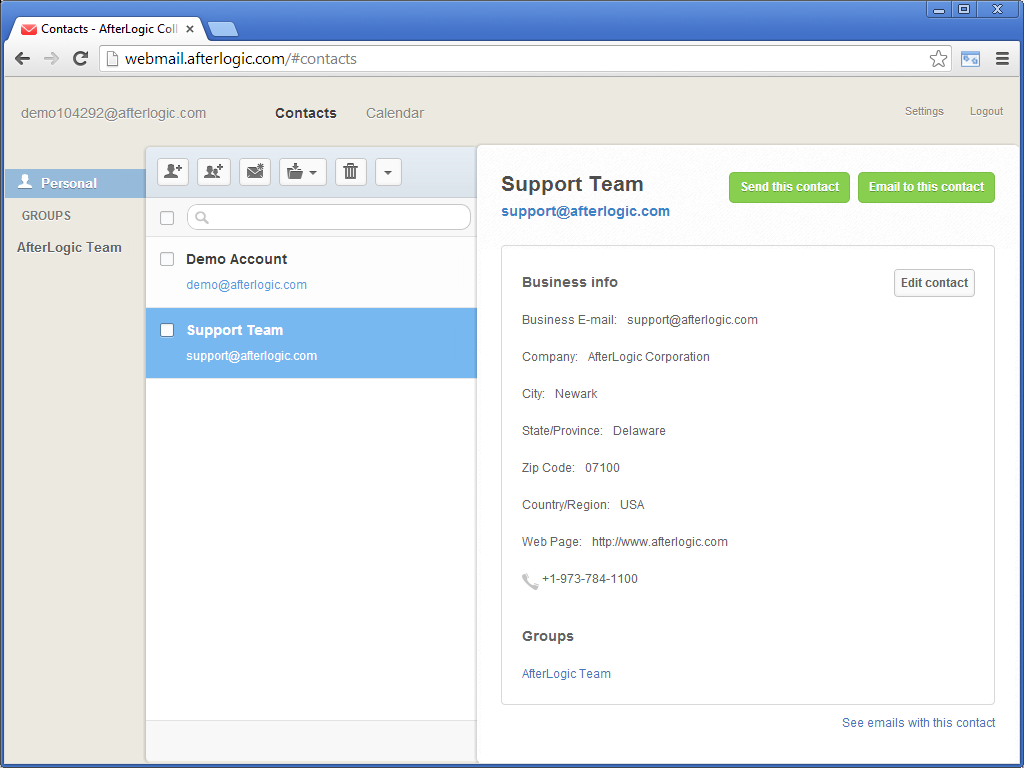Click the support@afterlogic.com link under the heading
The image size is (1024, 768).
[585, 211]
